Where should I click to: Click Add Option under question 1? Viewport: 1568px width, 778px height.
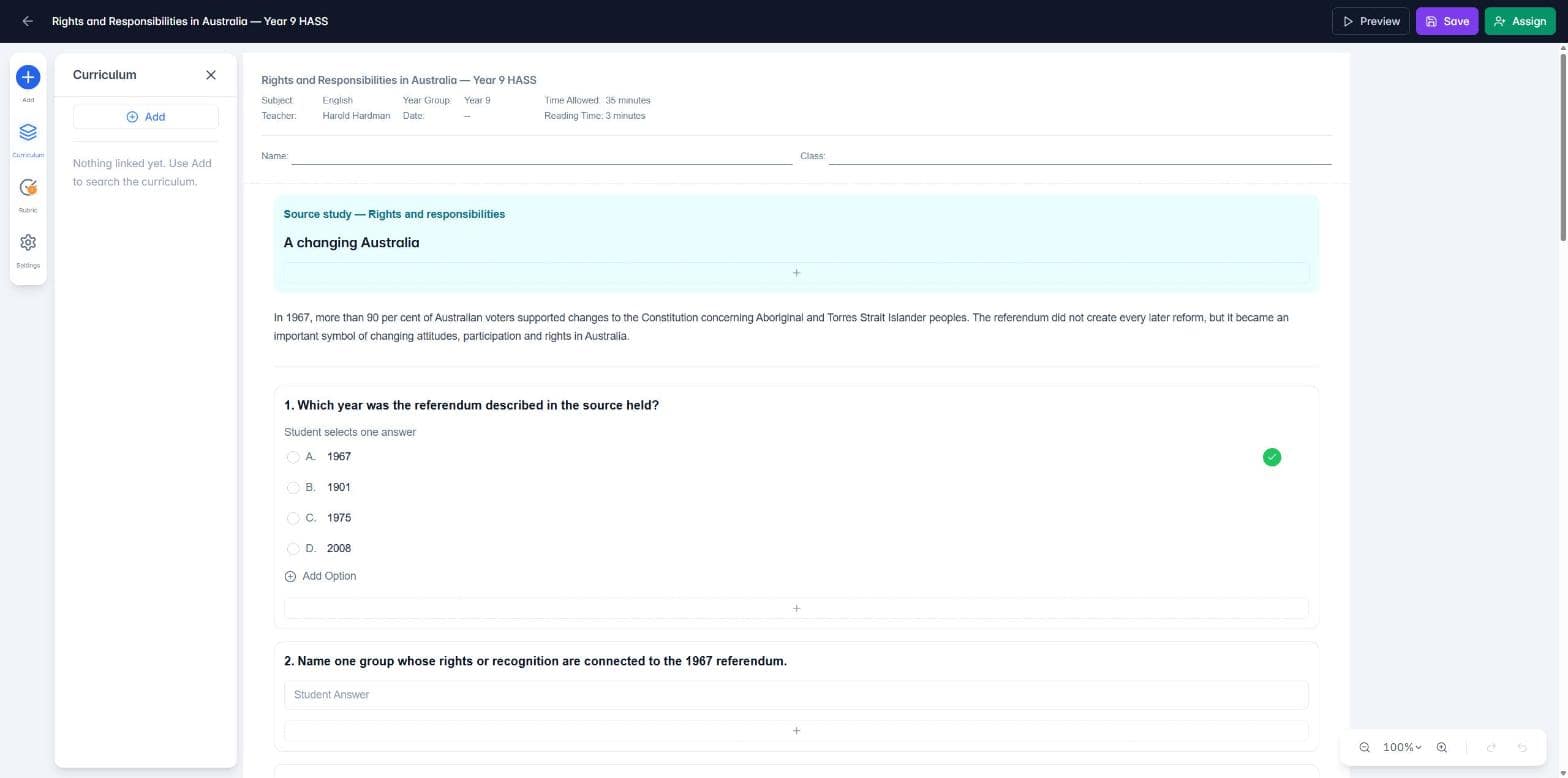point(320,576)
